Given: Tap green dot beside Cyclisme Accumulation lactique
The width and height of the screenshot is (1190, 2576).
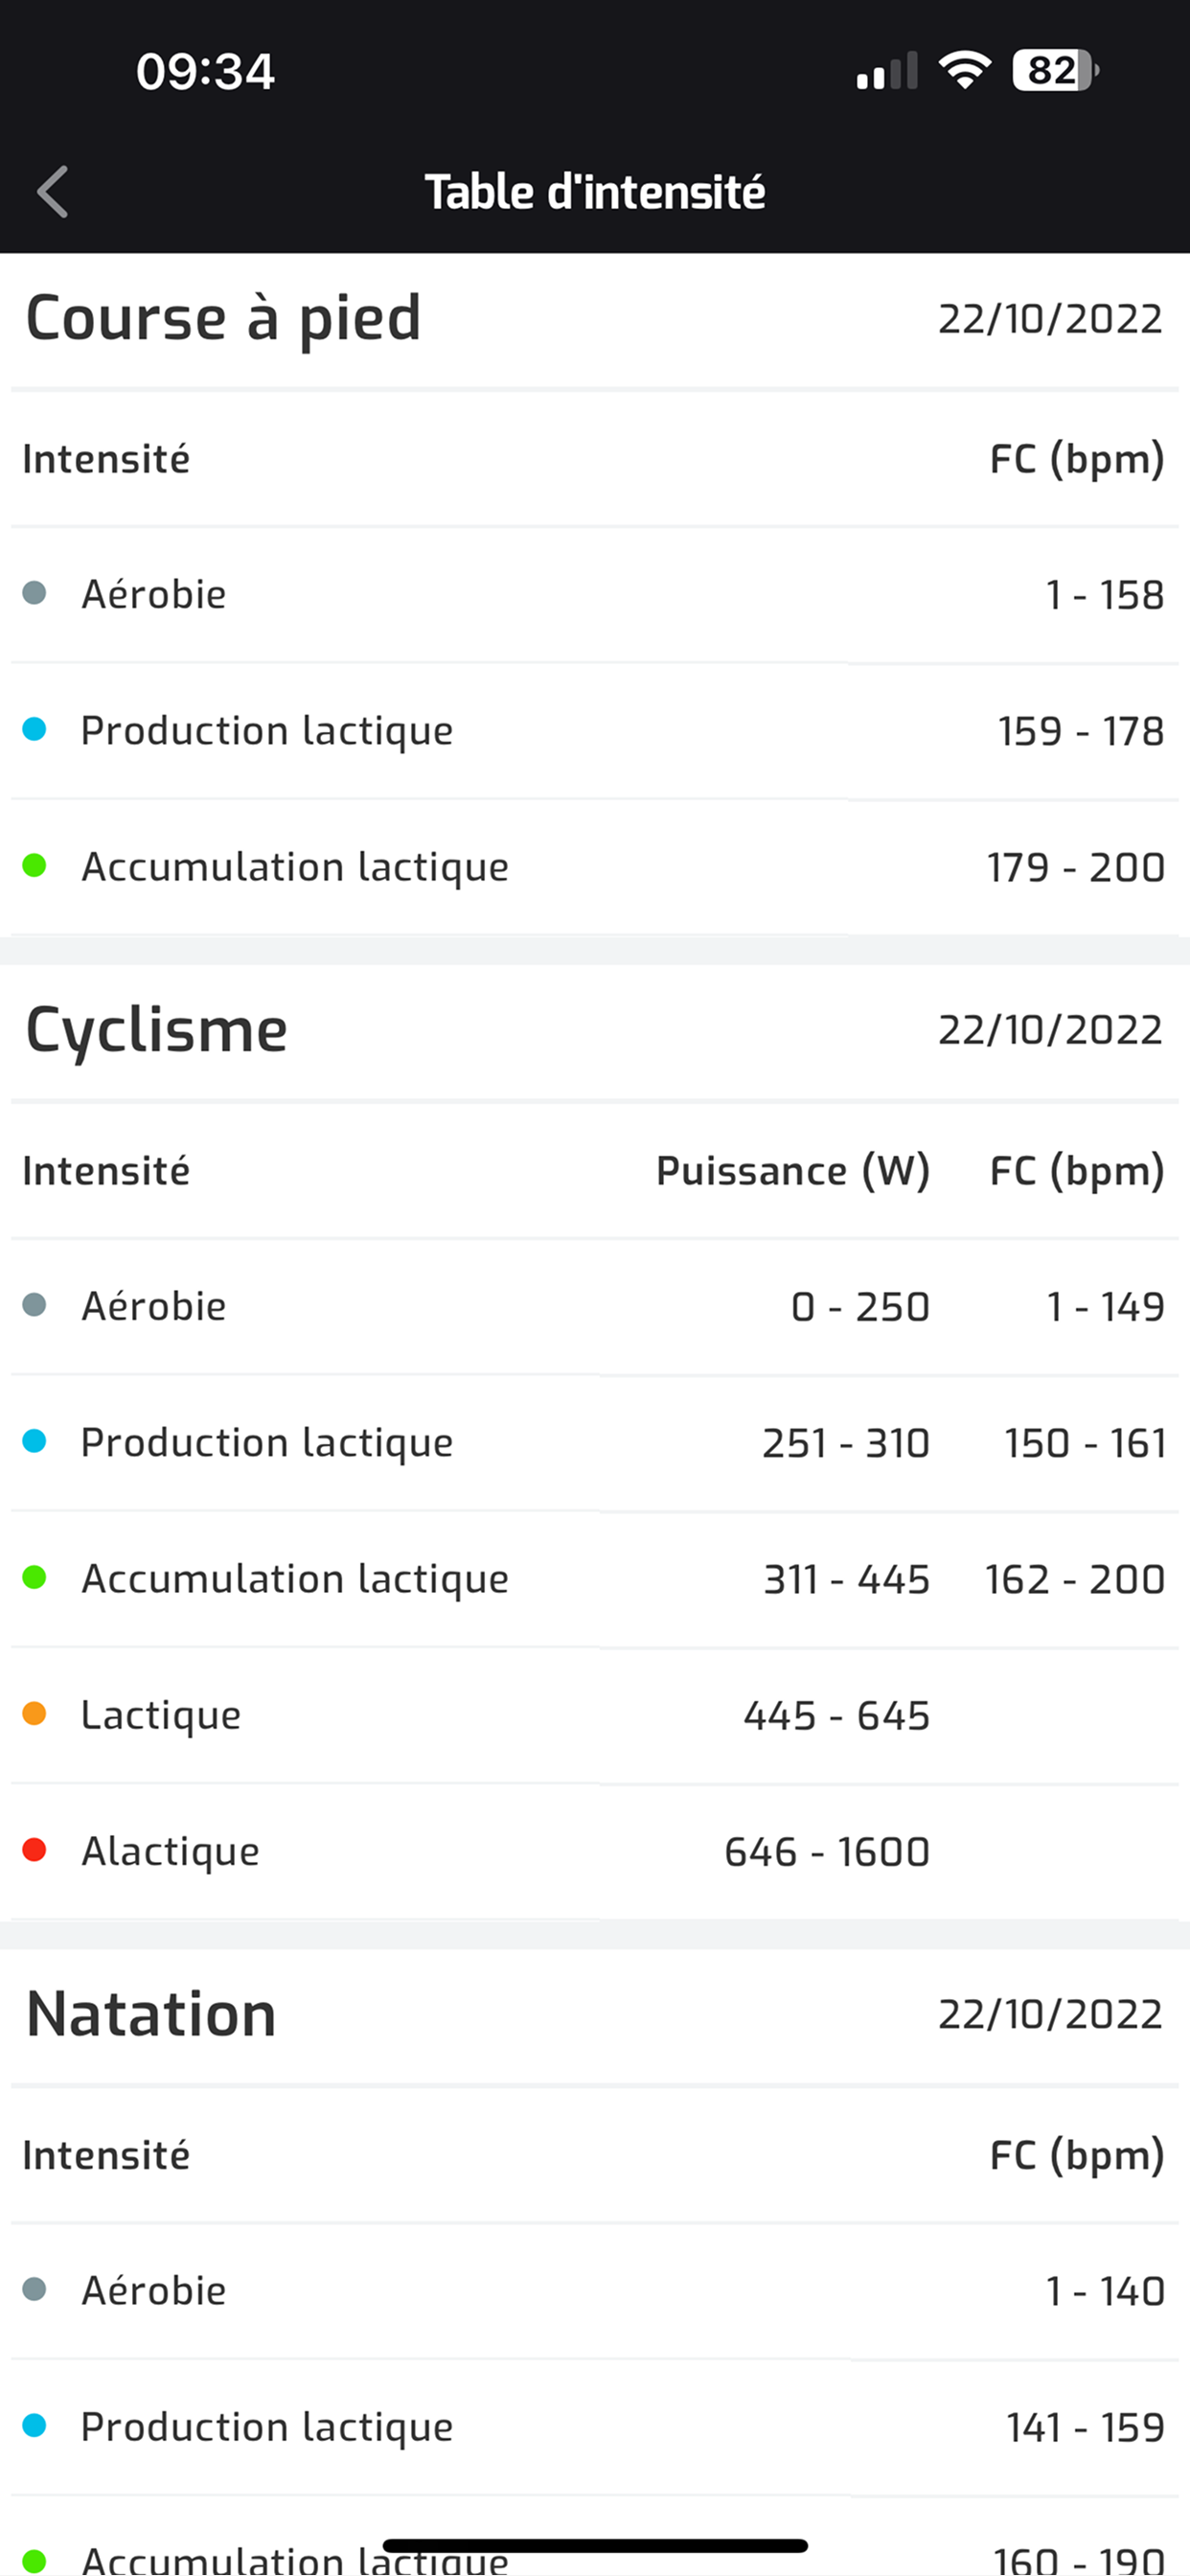Looking at the screenshot, I should coord(35,1578).
